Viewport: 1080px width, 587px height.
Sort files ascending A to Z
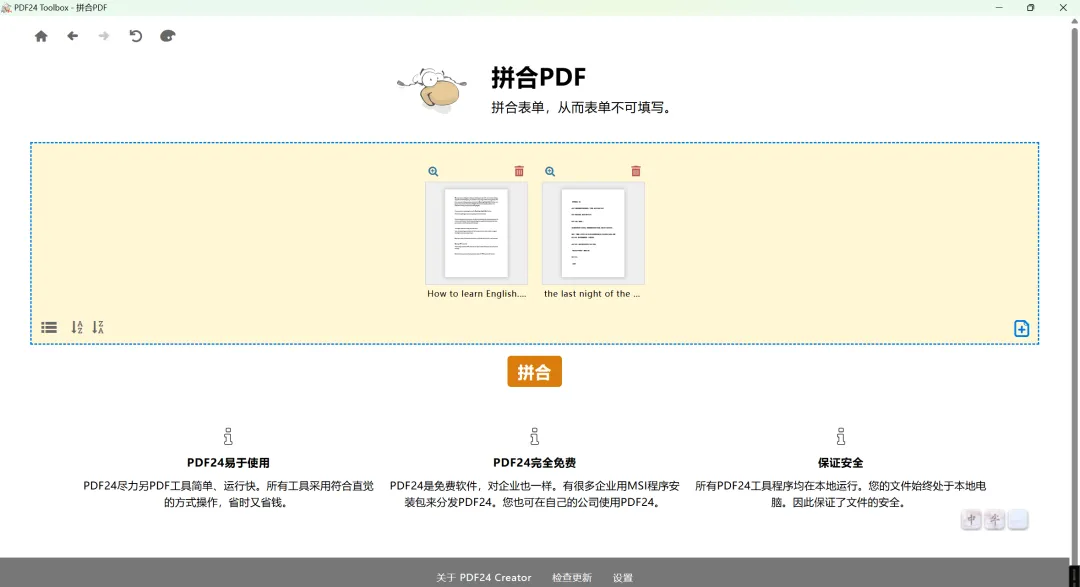point(76,327)
